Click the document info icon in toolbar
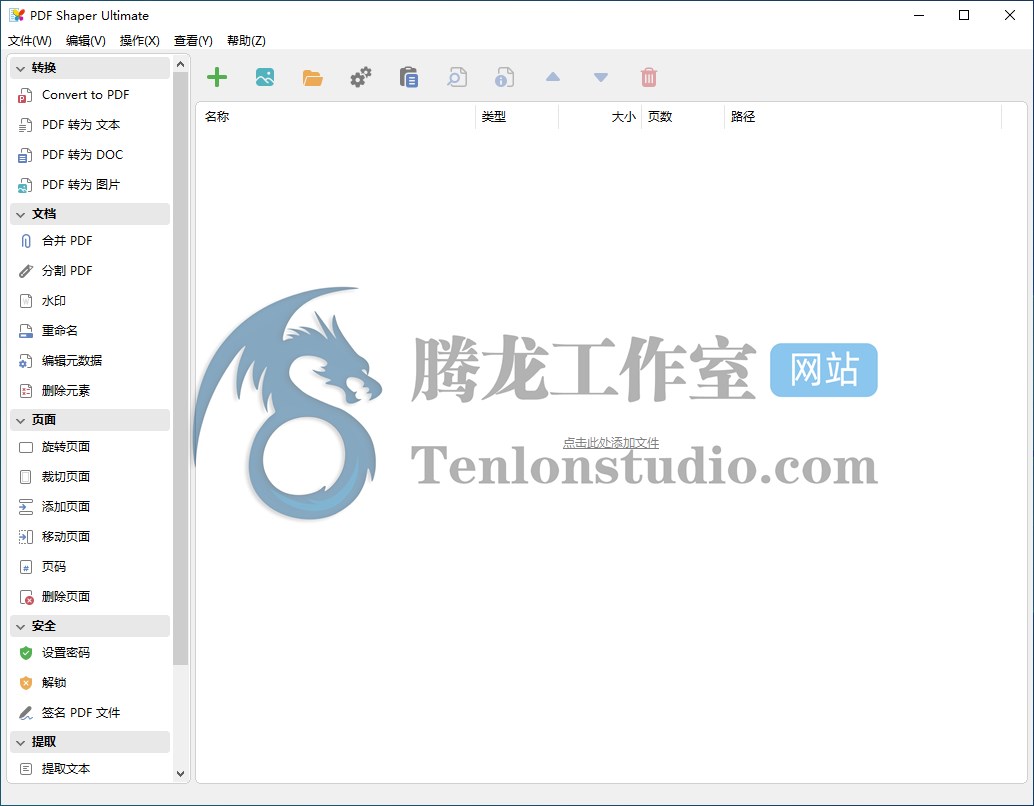The width and height of the screenshot is (1034, 806). [504, 77]
